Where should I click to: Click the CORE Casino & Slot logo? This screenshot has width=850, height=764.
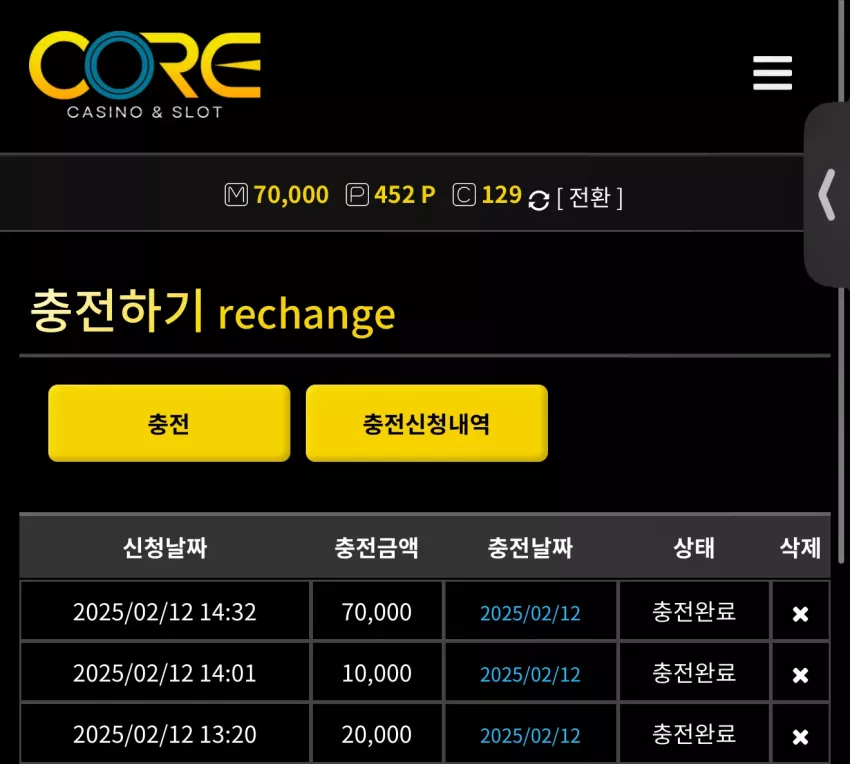(145, 75)
